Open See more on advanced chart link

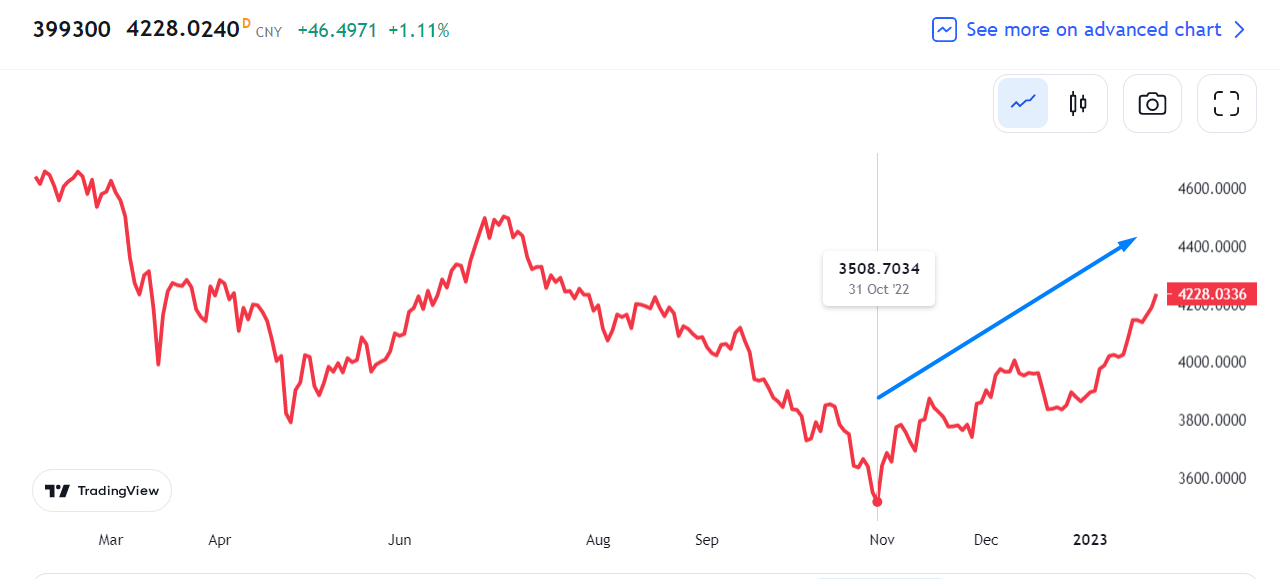1093,30
